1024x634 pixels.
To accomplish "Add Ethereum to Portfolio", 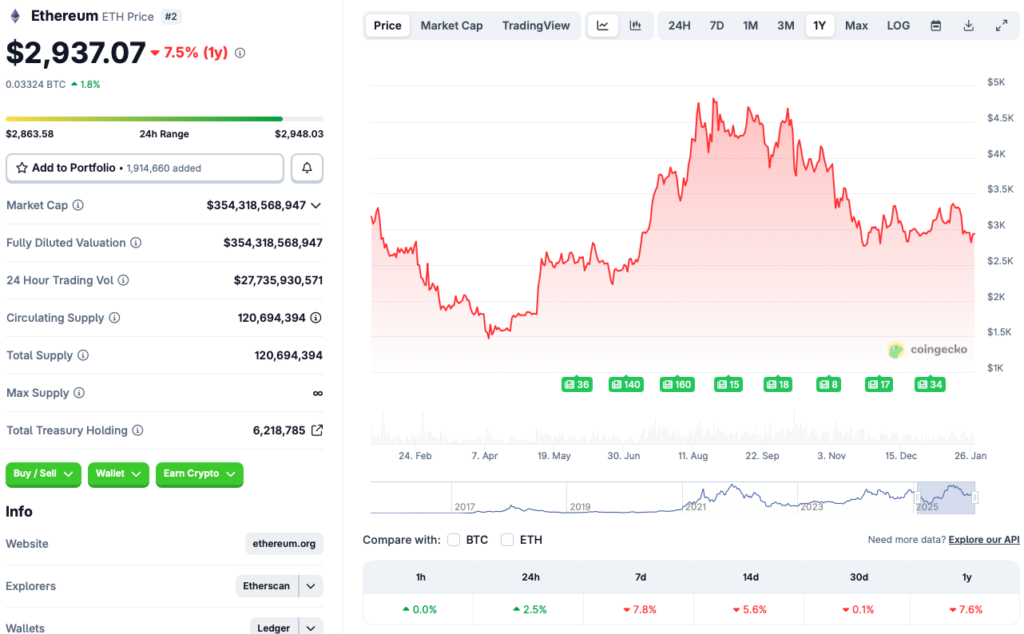I will pos(144,167).
